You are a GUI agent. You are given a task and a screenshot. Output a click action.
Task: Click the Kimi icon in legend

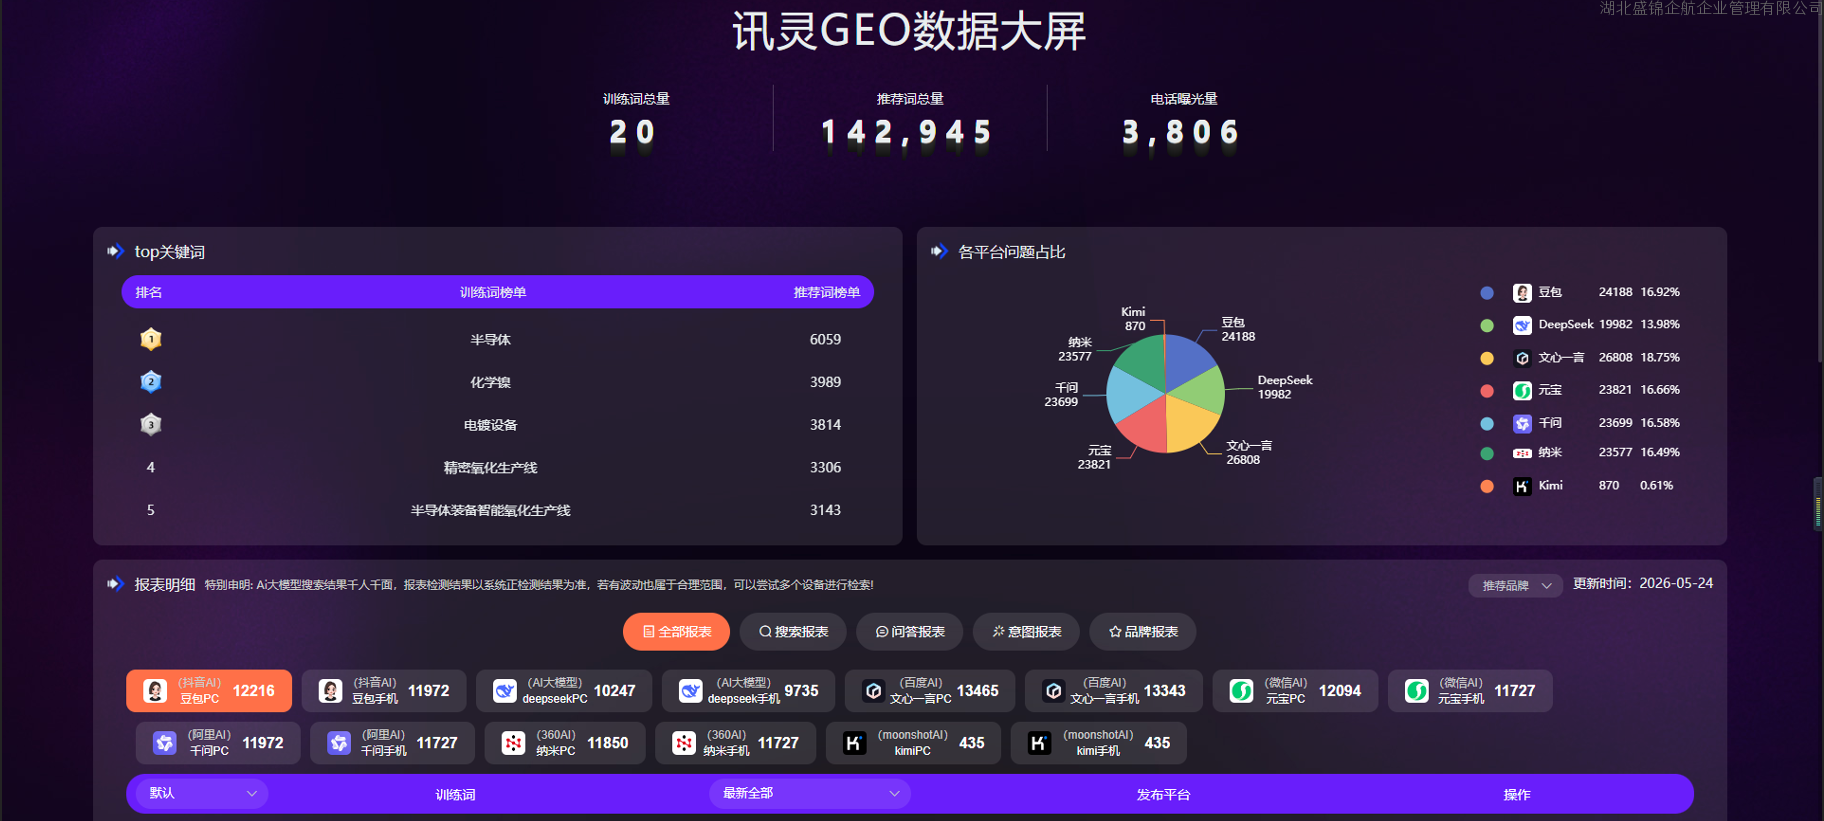click(x=1522, y=486)
